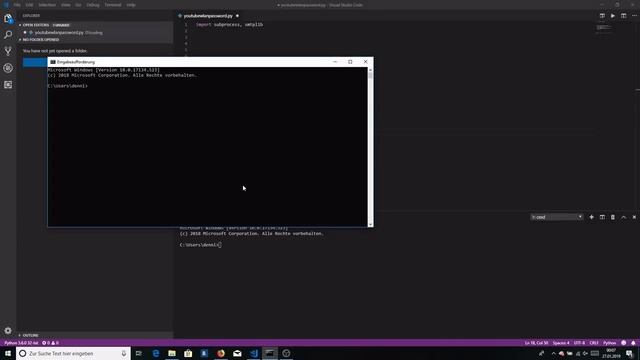The height and width of the screenshot is (360, 640).
Task: Click the blue Open Folder button
Action: pyautogui.click(x=35, y=62)
